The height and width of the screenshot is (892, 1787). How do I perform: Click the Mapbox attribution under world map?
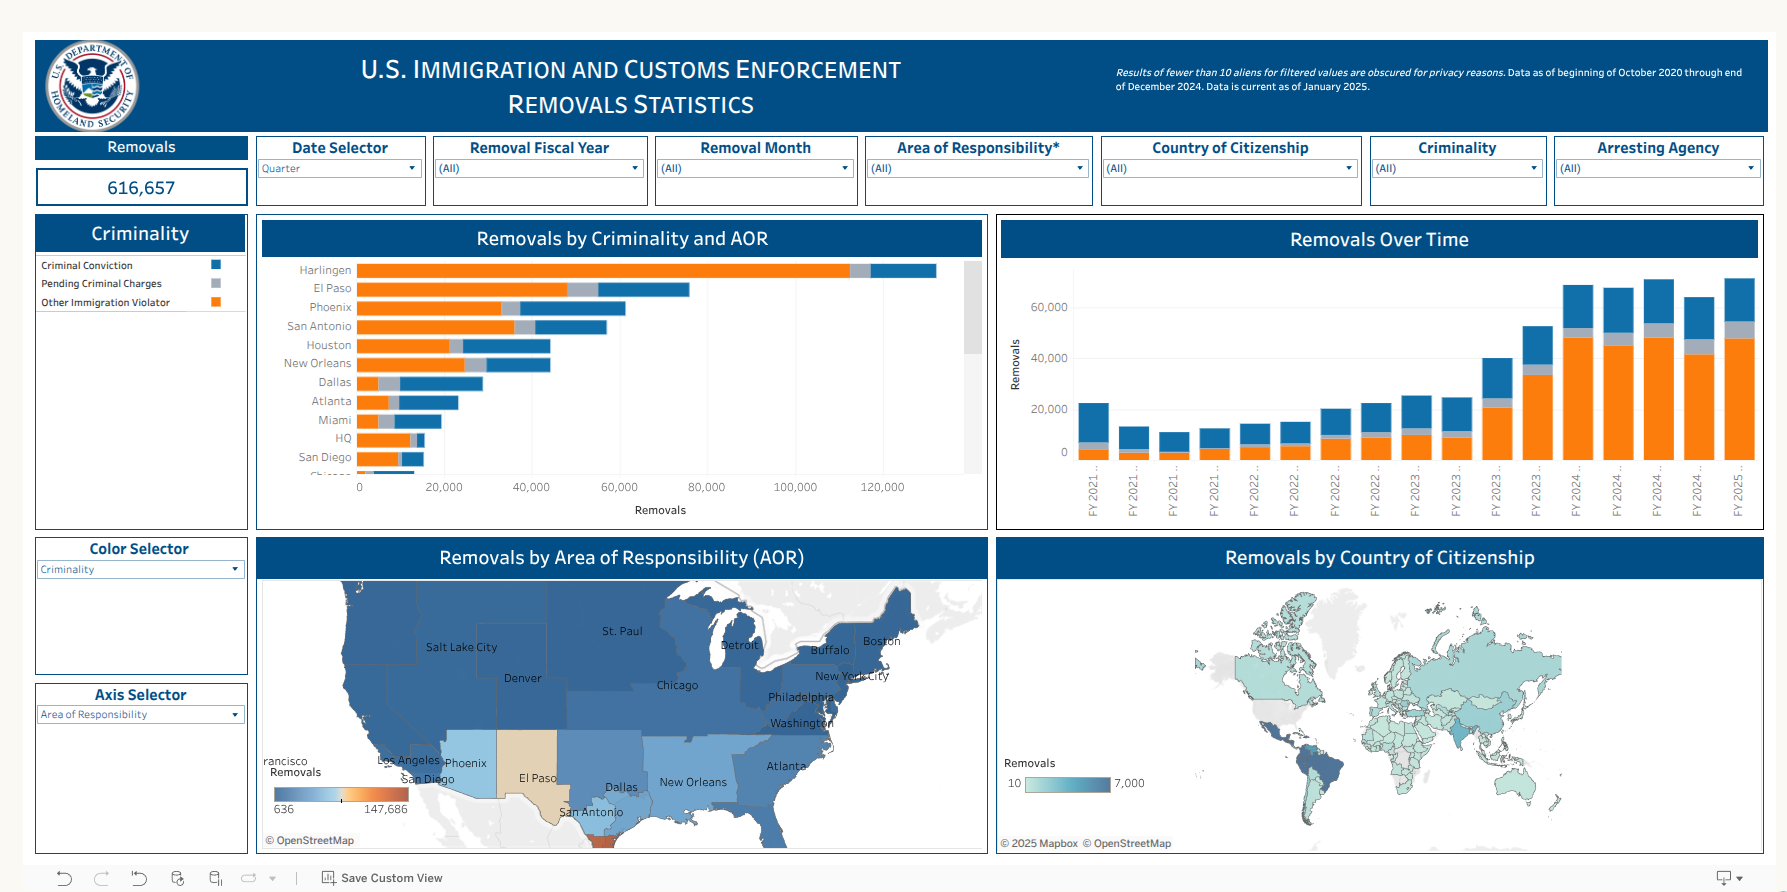[1039, 844]
